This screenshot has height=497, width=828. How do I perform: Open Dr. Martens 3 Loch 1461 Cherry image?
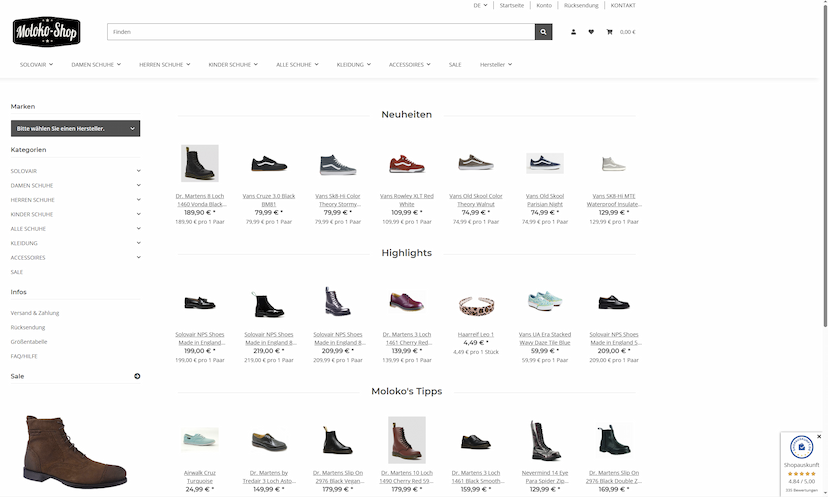pos(407,302)
